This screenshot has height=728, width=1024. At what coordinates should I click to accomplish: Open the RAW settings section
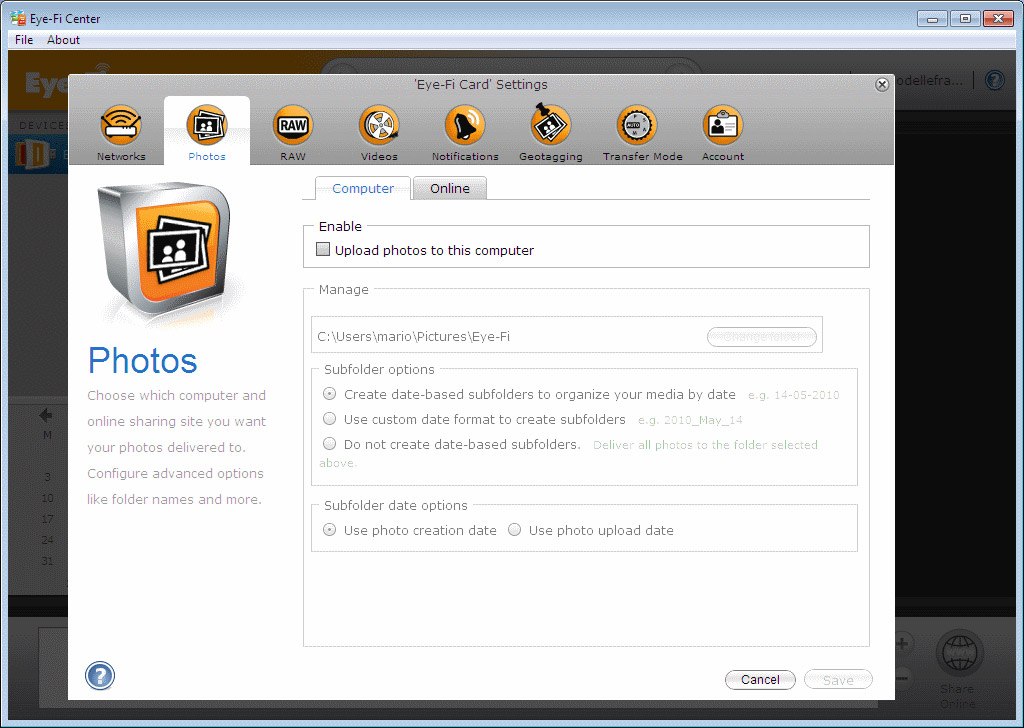293,133
